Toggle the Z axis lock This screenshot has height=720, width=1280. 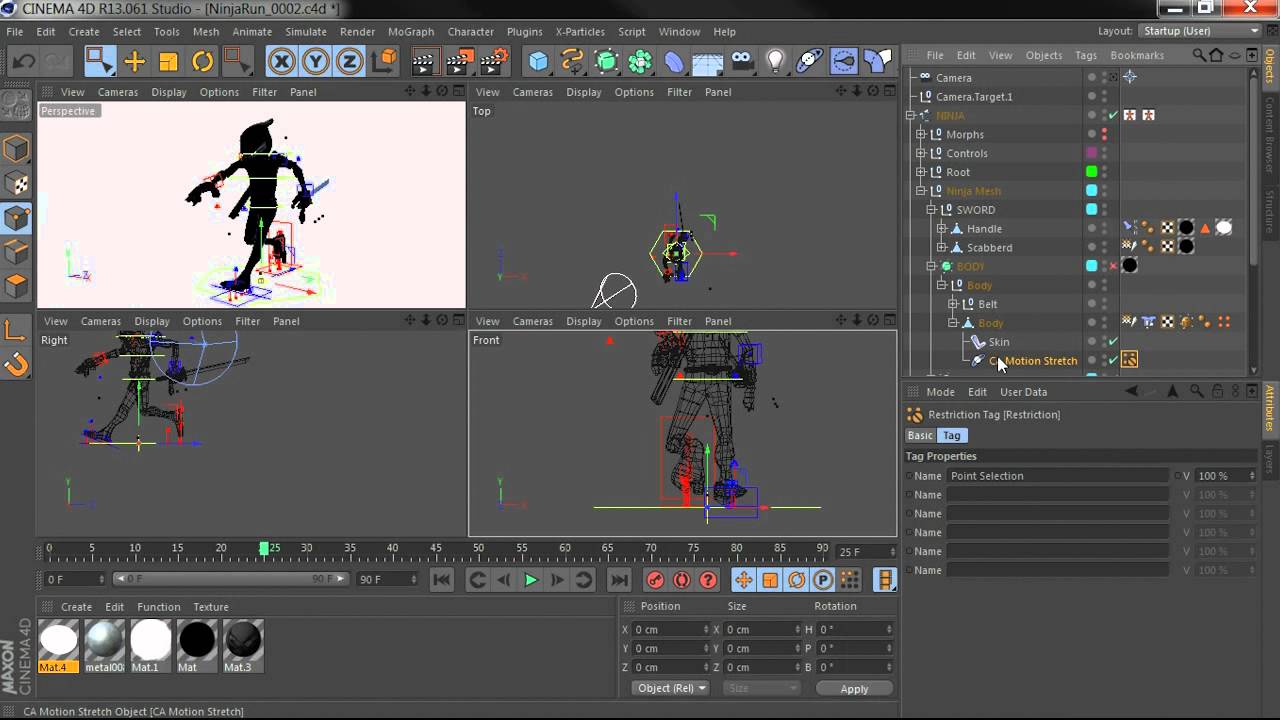coord(350,62)
